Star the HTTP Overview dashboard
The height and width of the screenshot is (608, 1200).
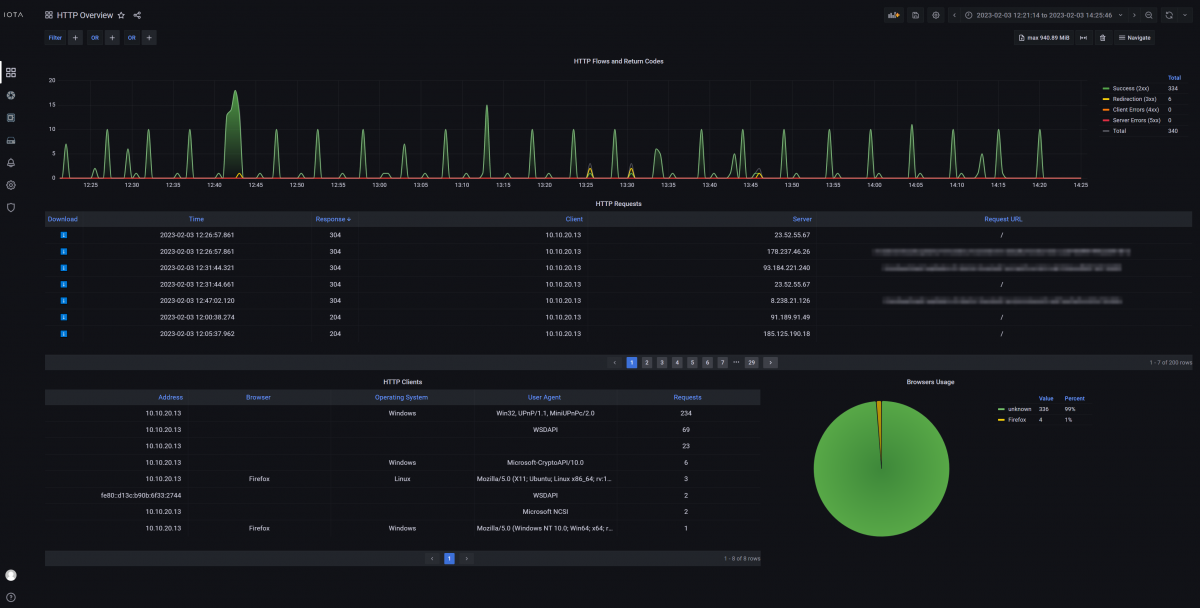122,15
